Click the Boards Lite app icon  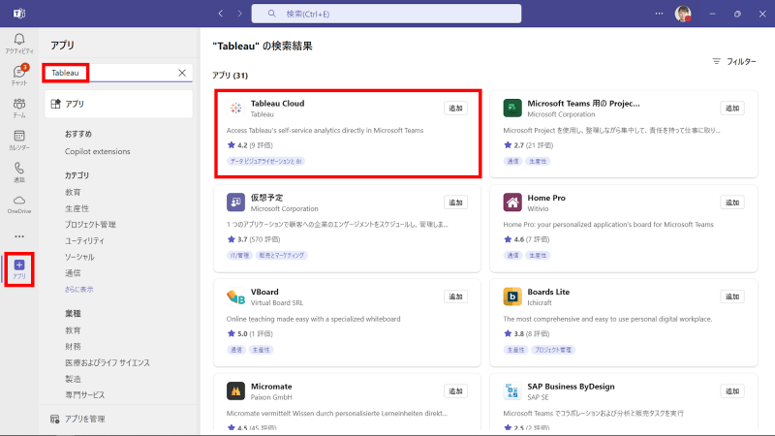[x=512, y=297]
